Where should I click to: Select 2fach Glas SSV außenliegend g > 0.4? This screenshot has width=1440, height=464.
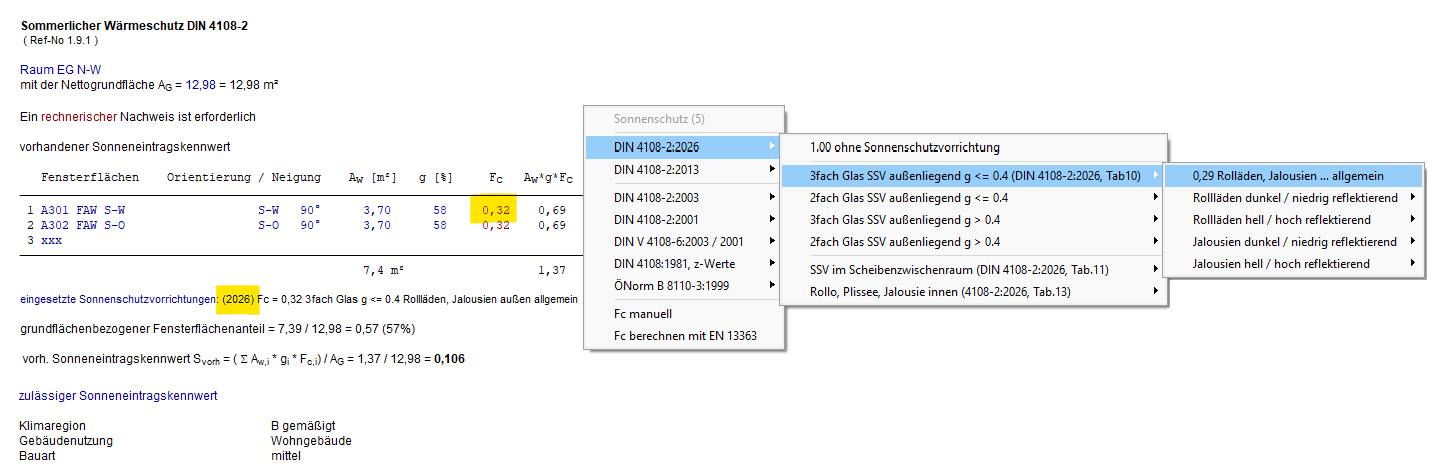point(973,241)
